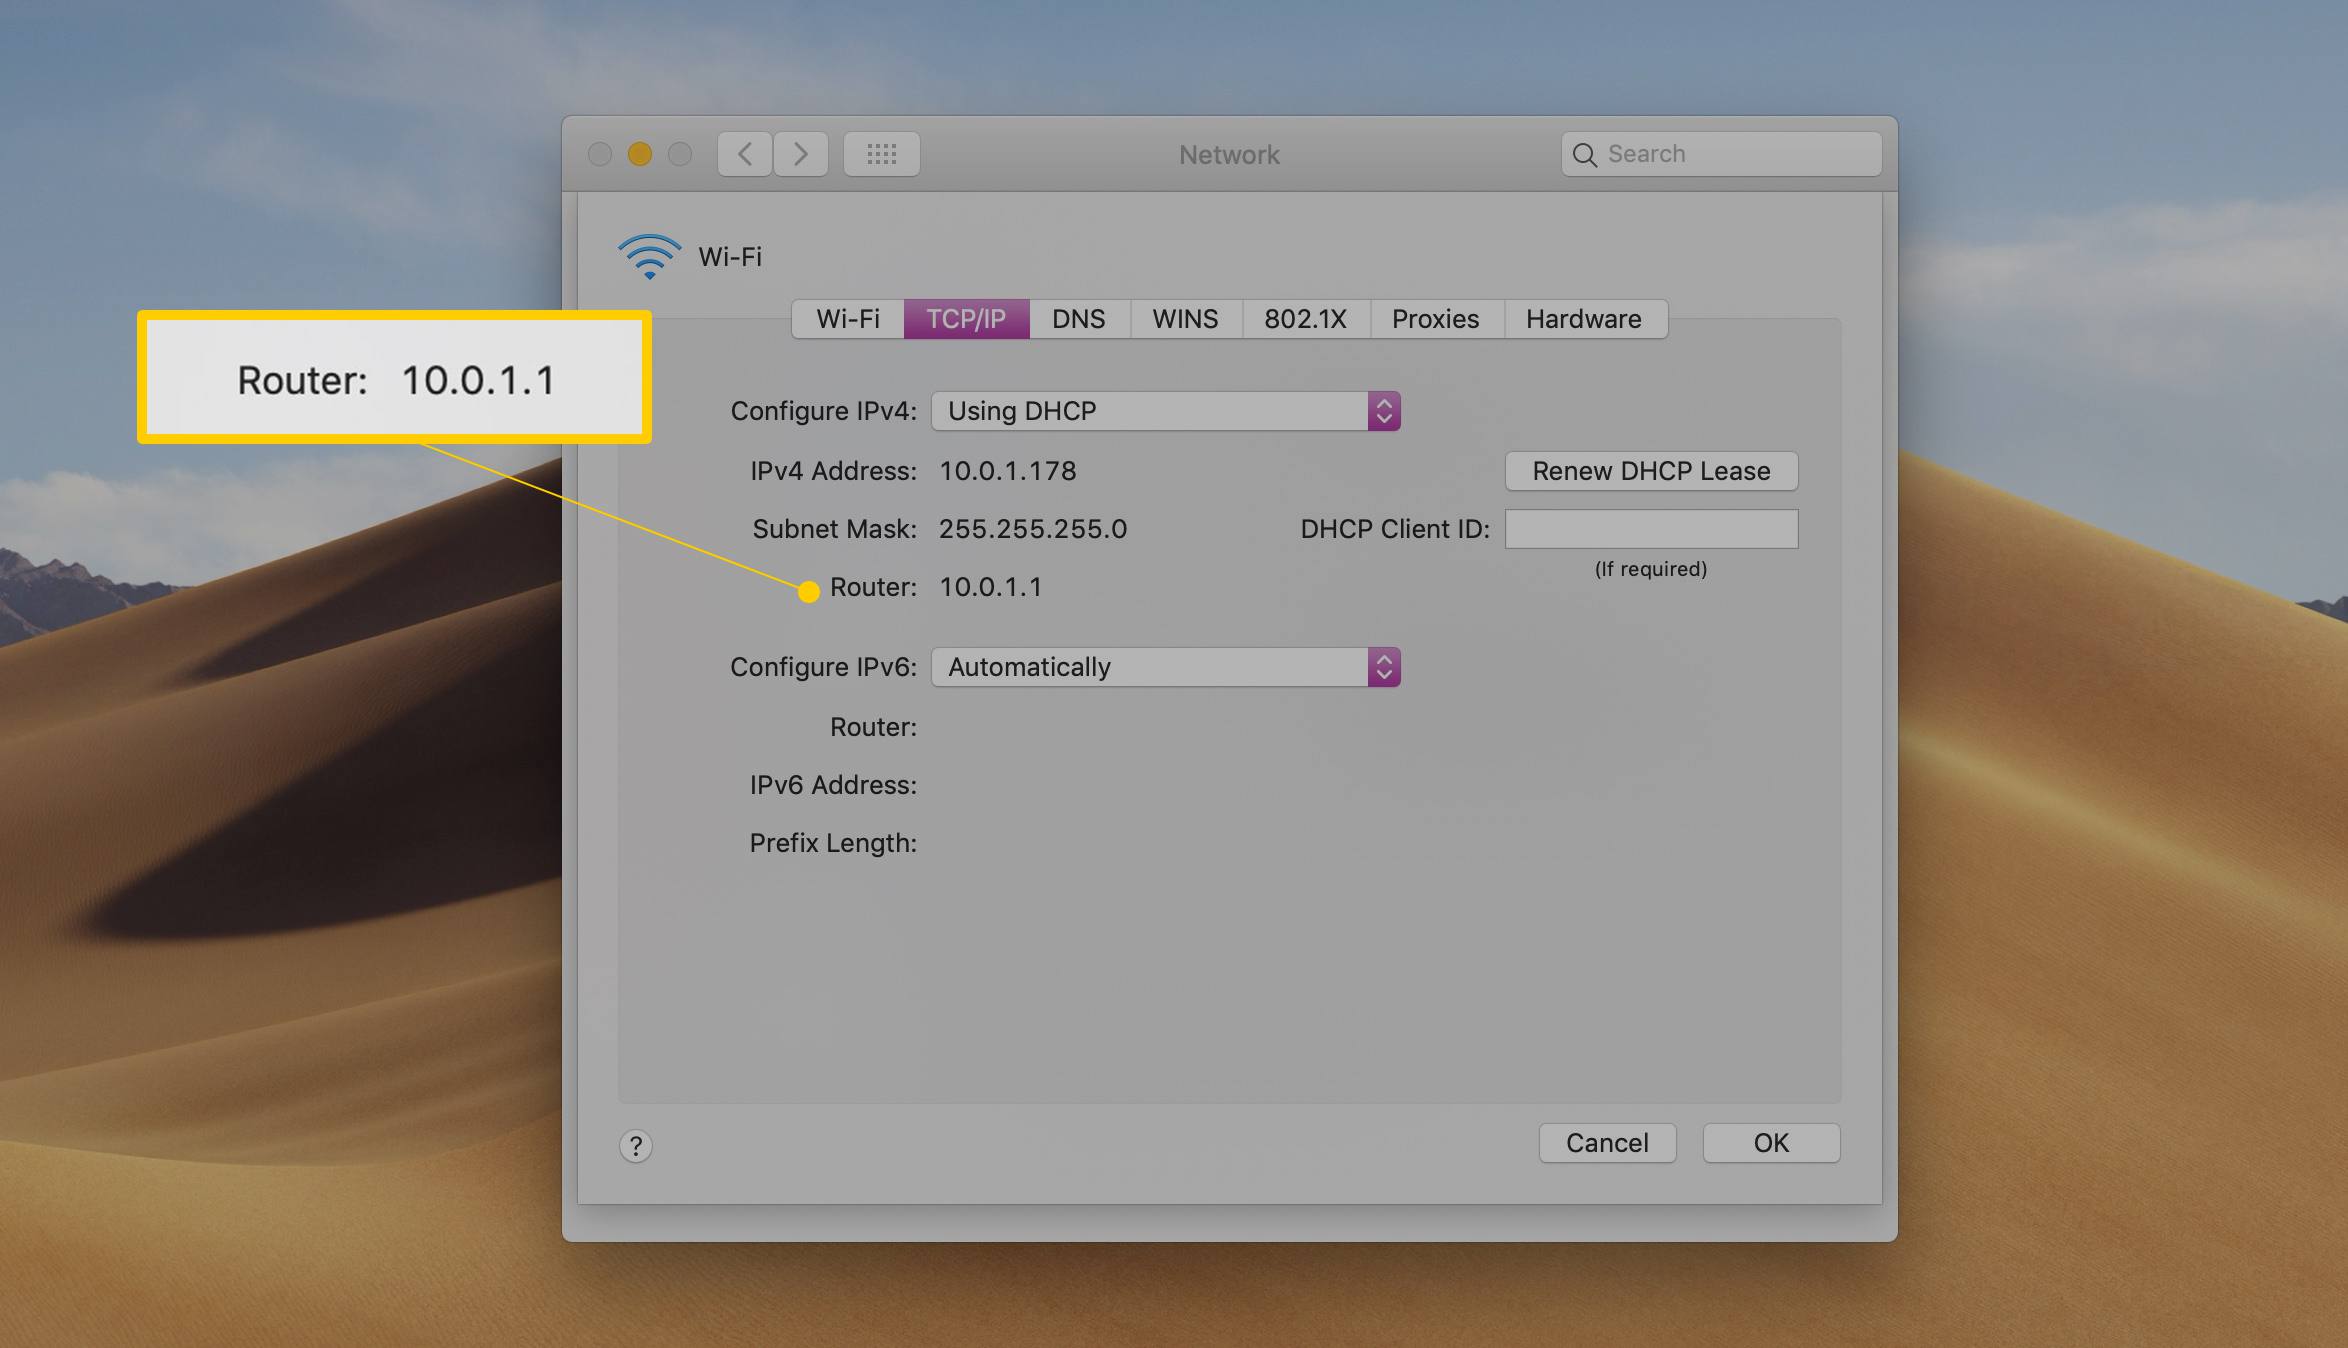Click the Renew DHCP Lease button
This screenshot has height=1348, width=2348.
pyautogui.click(x=1647, y=469)
